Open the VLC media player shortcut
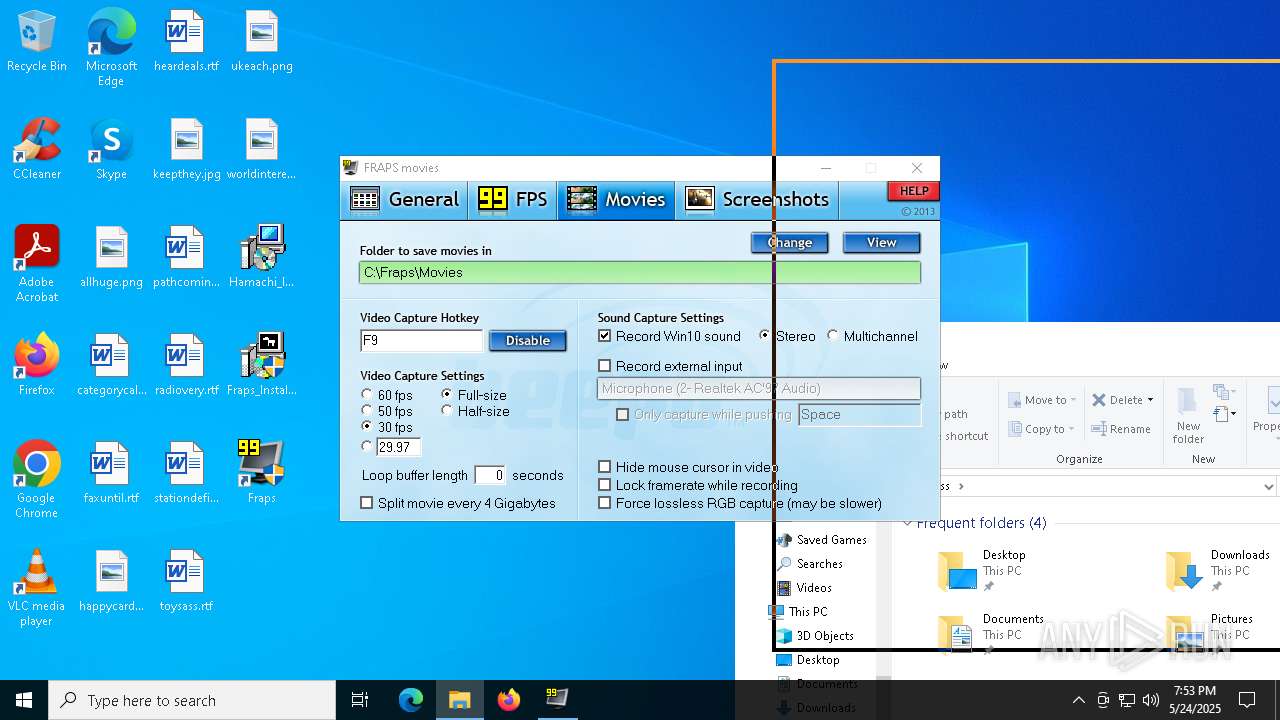 37,588
